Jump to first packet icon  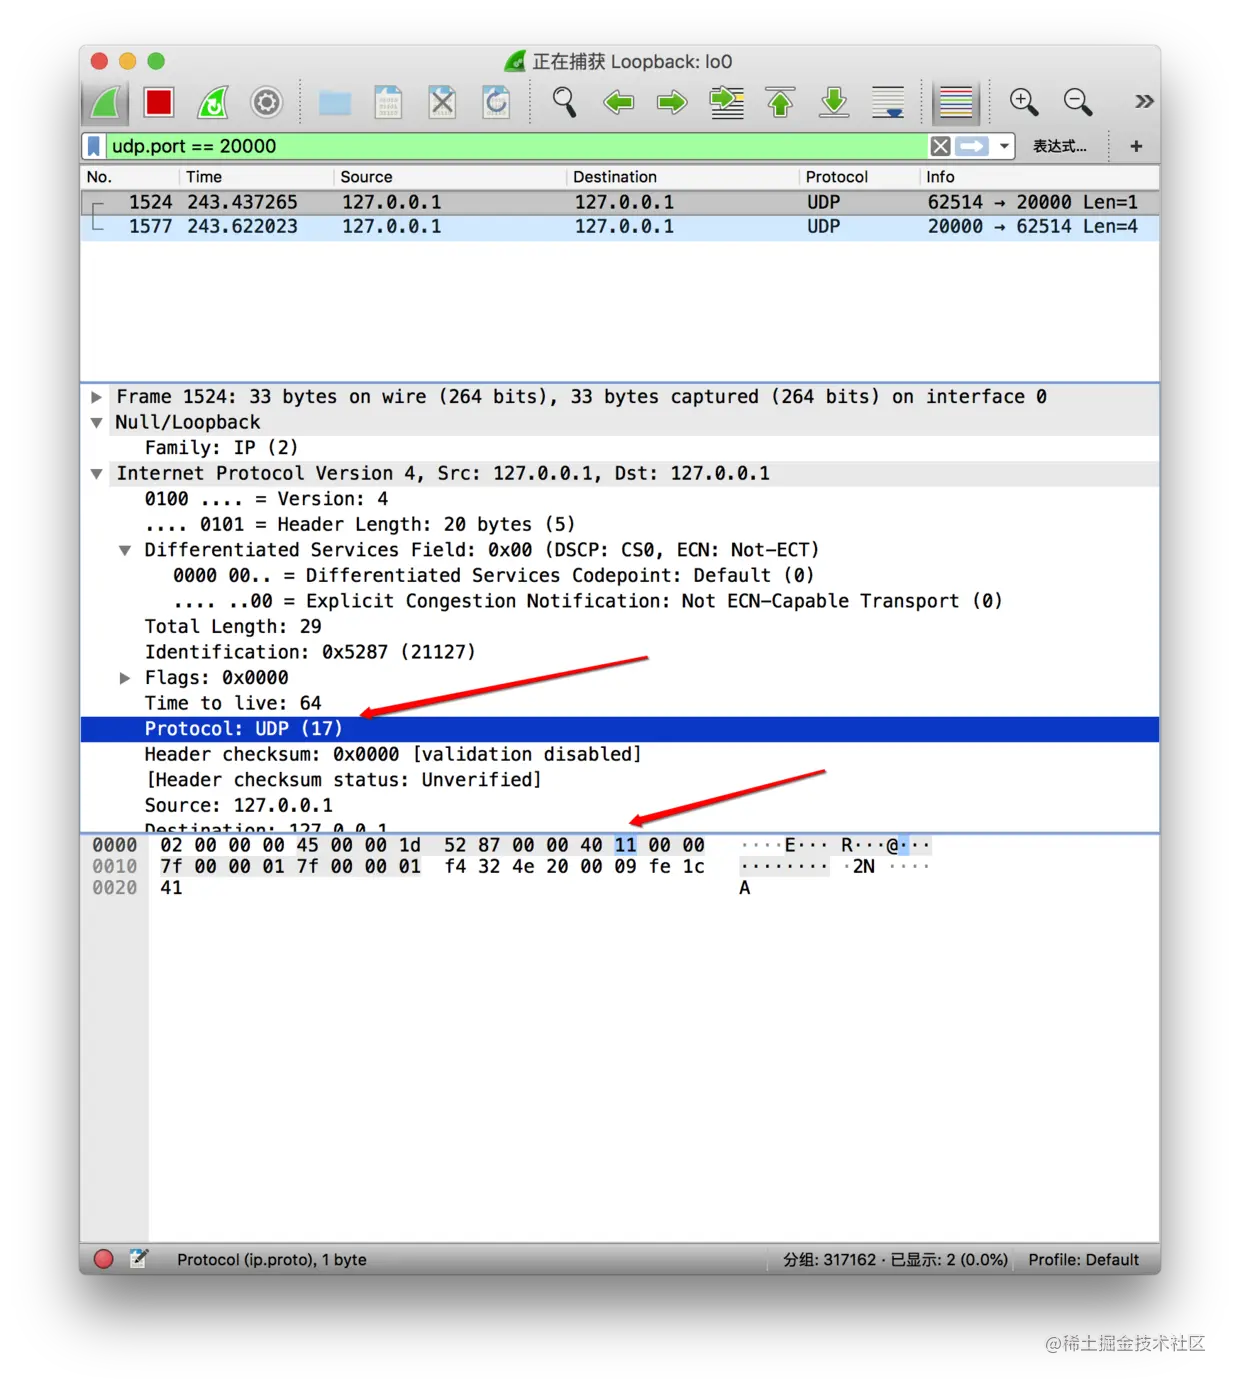pyautogui.click(x=780, y=102)
